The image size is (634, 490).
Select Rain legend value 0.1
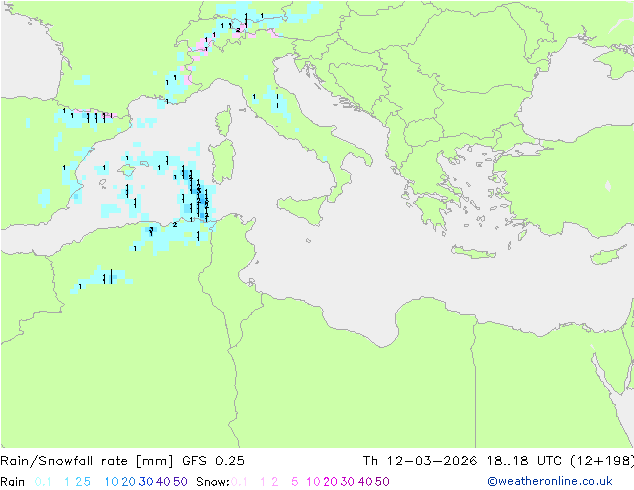click(x=43, y=482)
